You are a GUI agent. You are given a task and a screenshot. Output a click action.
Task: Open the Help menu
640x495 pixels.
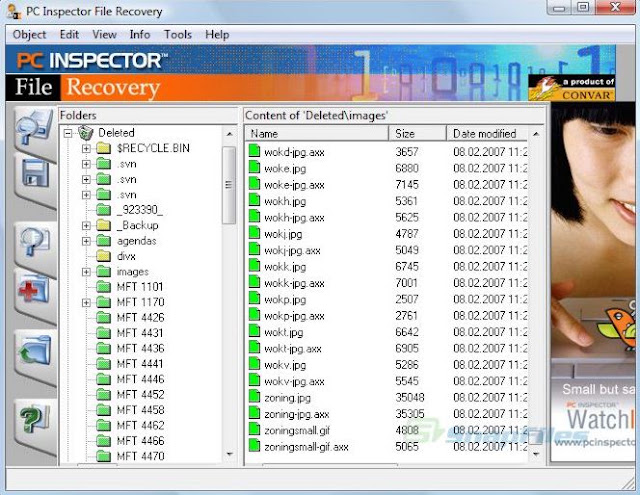217,35
